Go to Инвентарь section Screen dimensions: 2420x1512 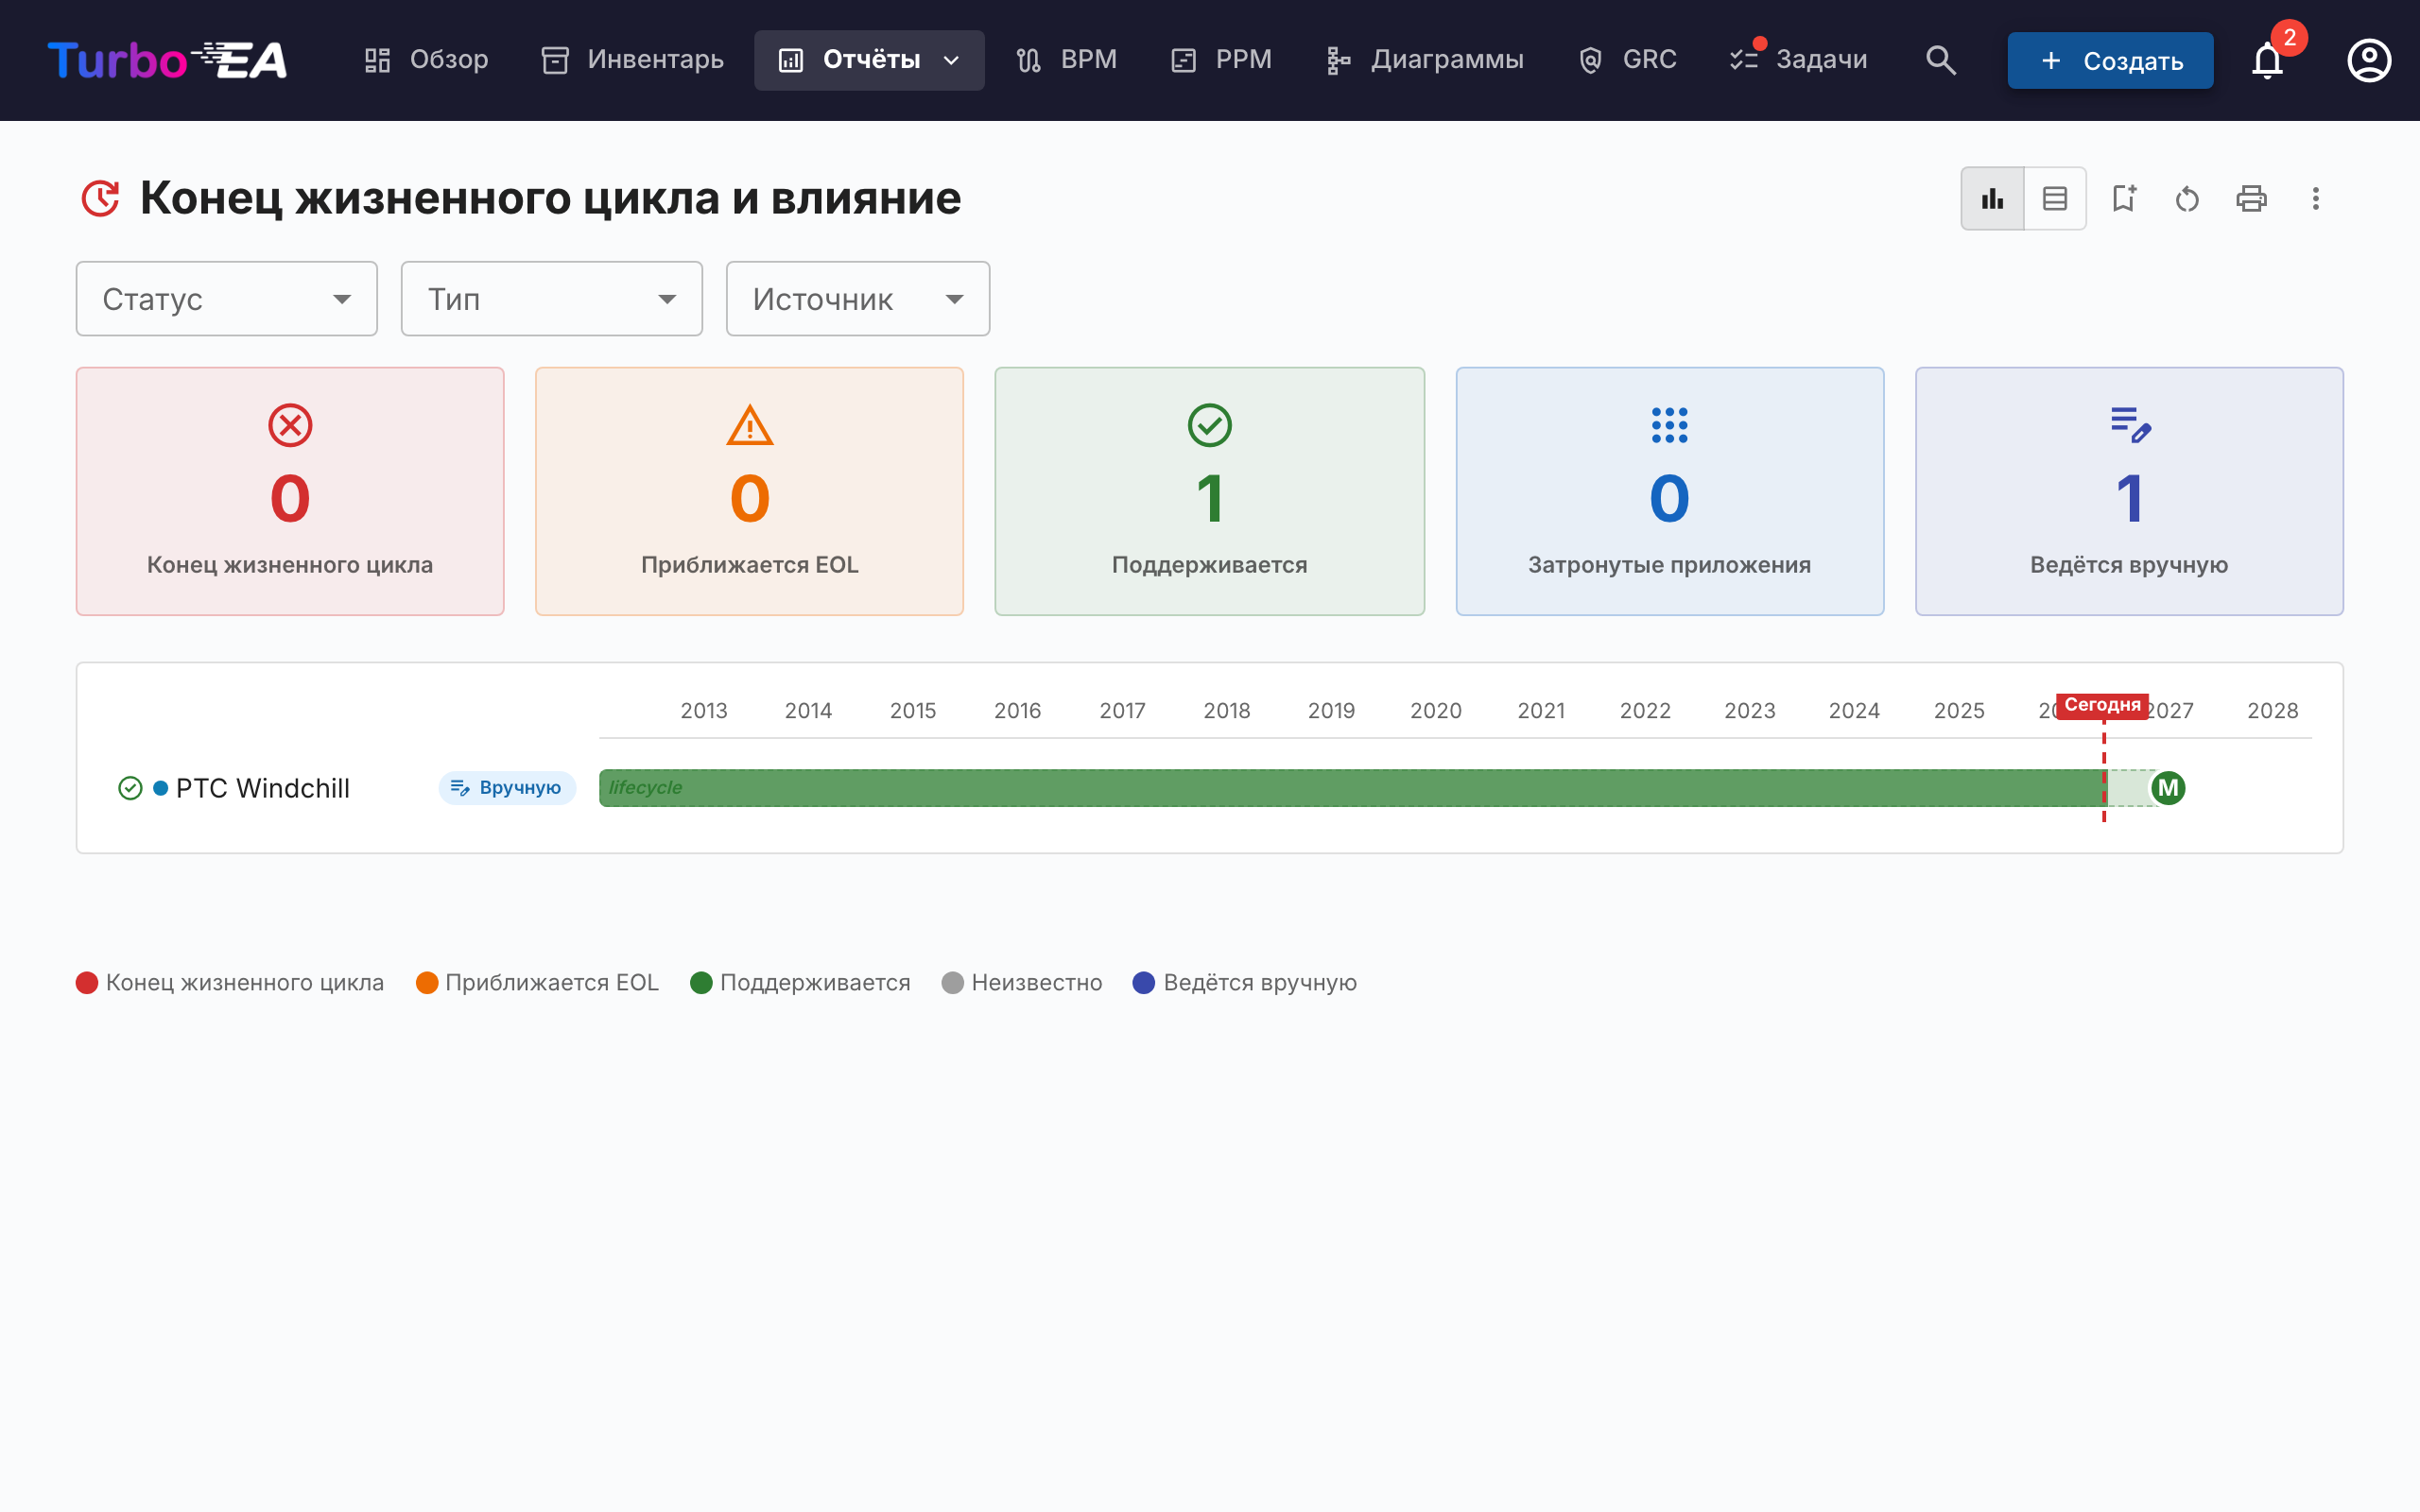[632, 60]
